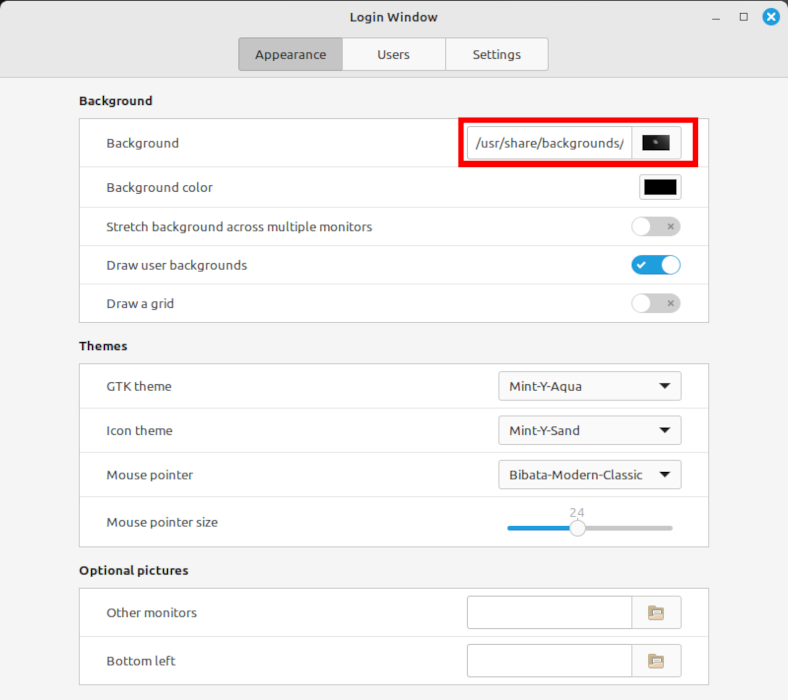The width and height of the screenshot is (788, 700).
Task: Open the Mouse pointer dropdown
Action: [x=589, y=475]
